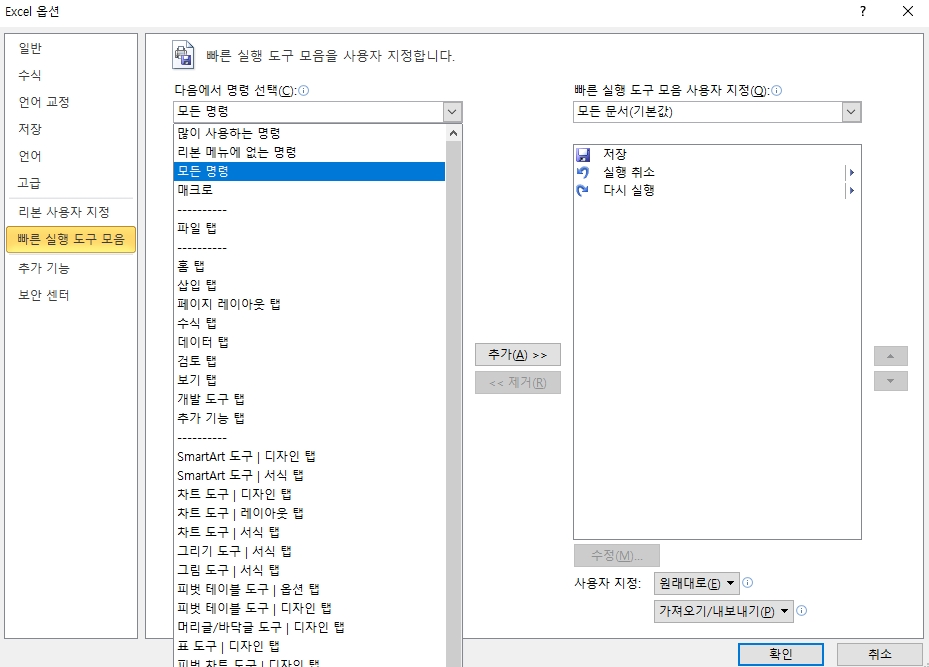Click the Redo (다시 실행) arrow icon
Image resolution: width=929 pixels, height=667 pixels.
[x=584, y=191]
